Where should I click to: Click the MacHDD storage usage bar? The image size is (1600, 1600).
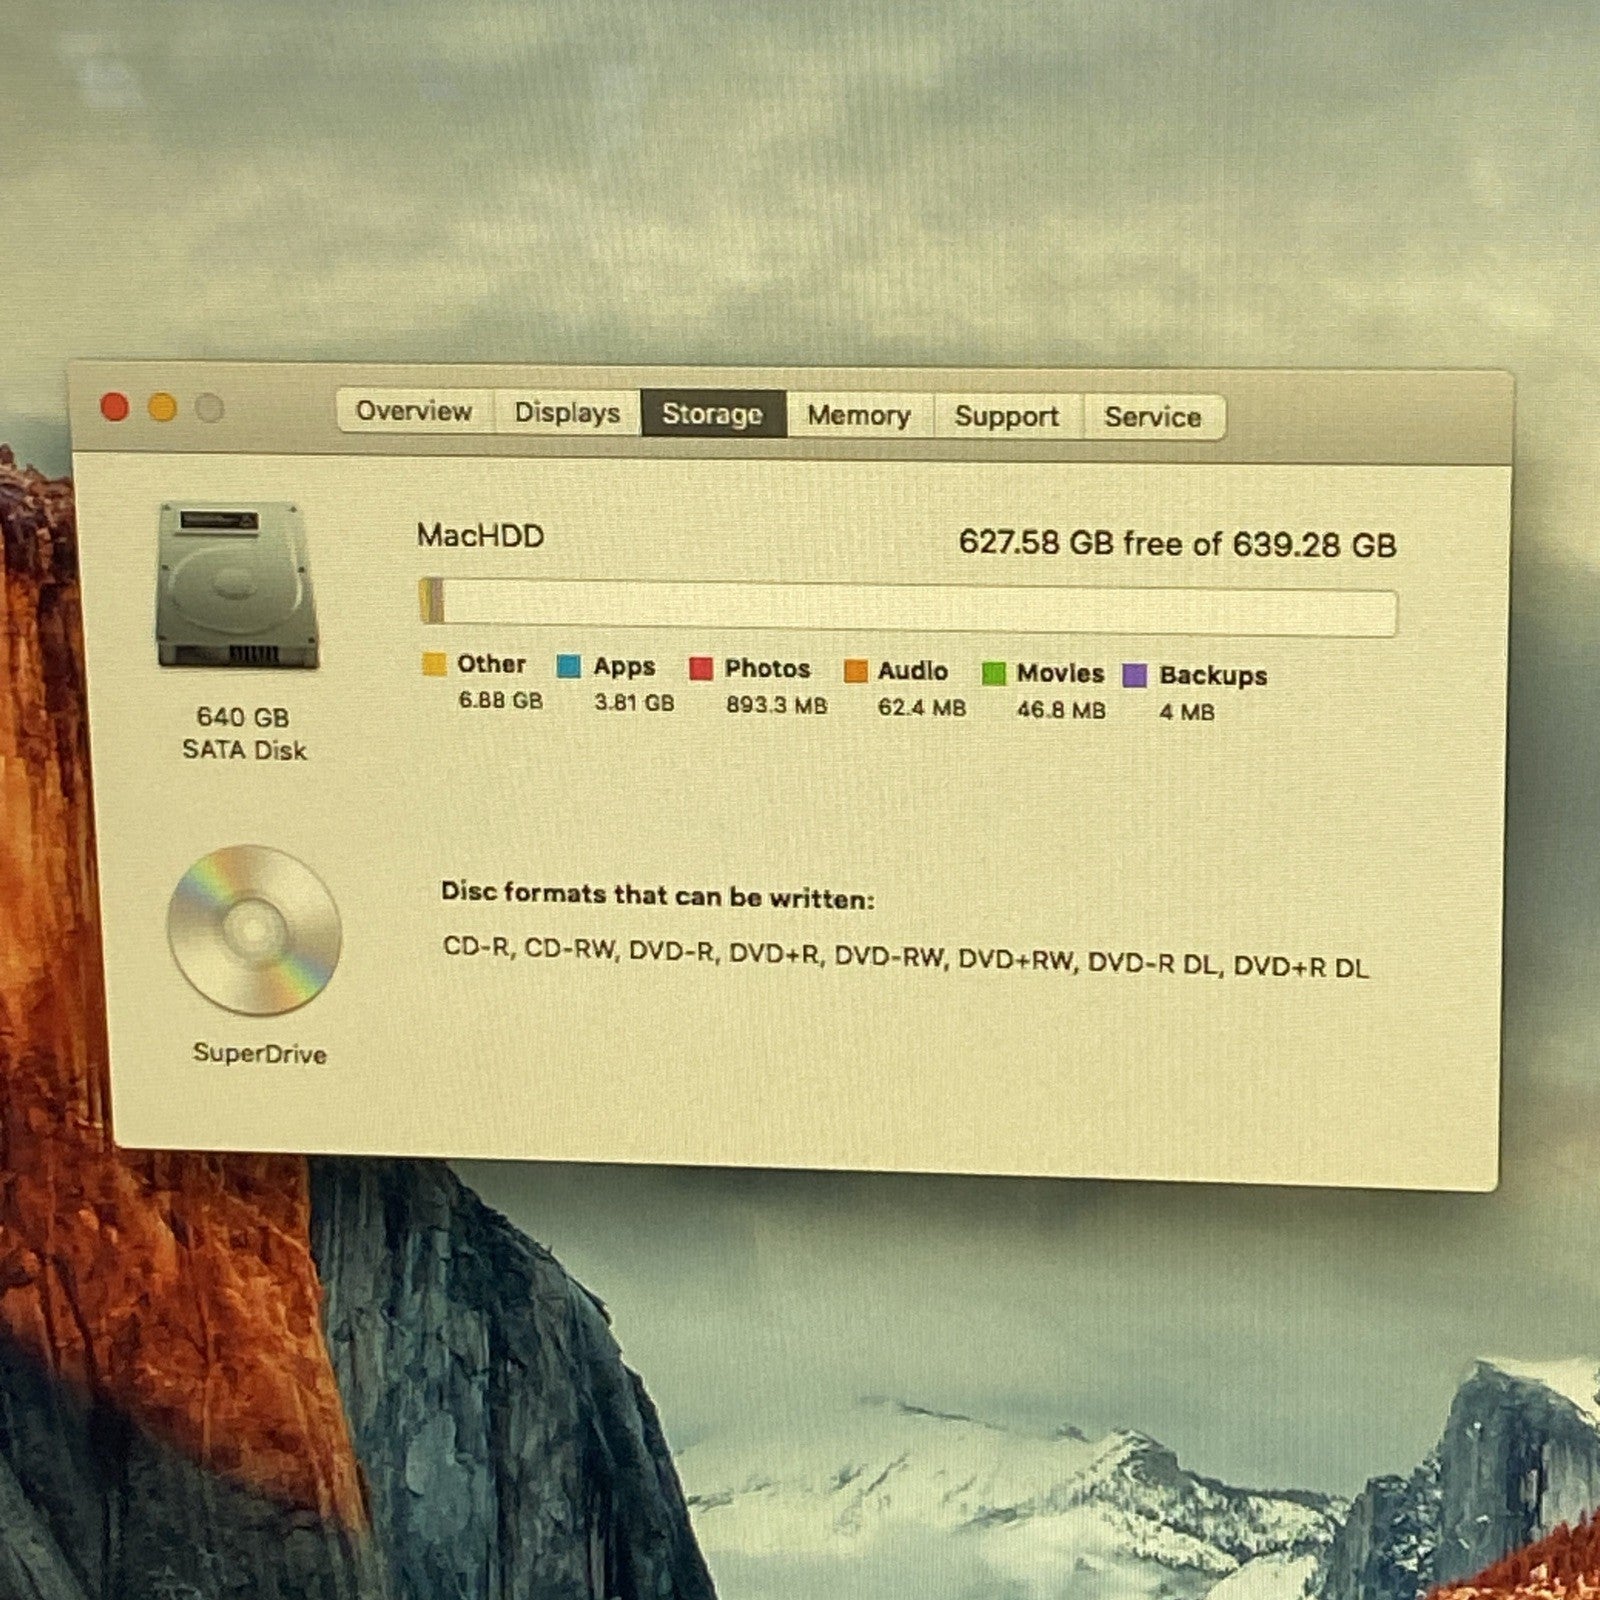[907, 608]
